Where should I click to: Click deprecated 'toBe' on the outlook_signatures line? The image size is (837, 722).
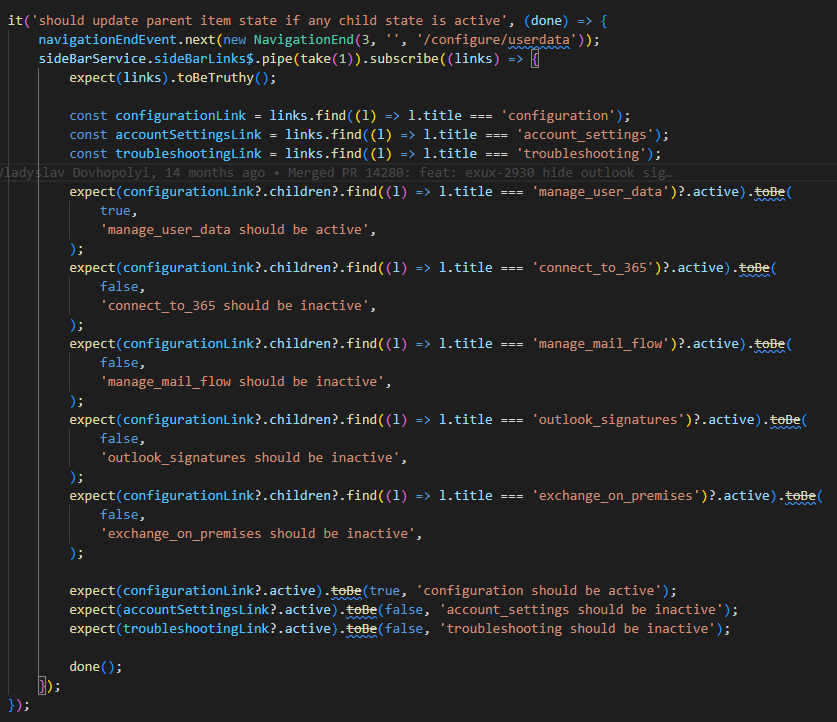(x=785, y=420)
